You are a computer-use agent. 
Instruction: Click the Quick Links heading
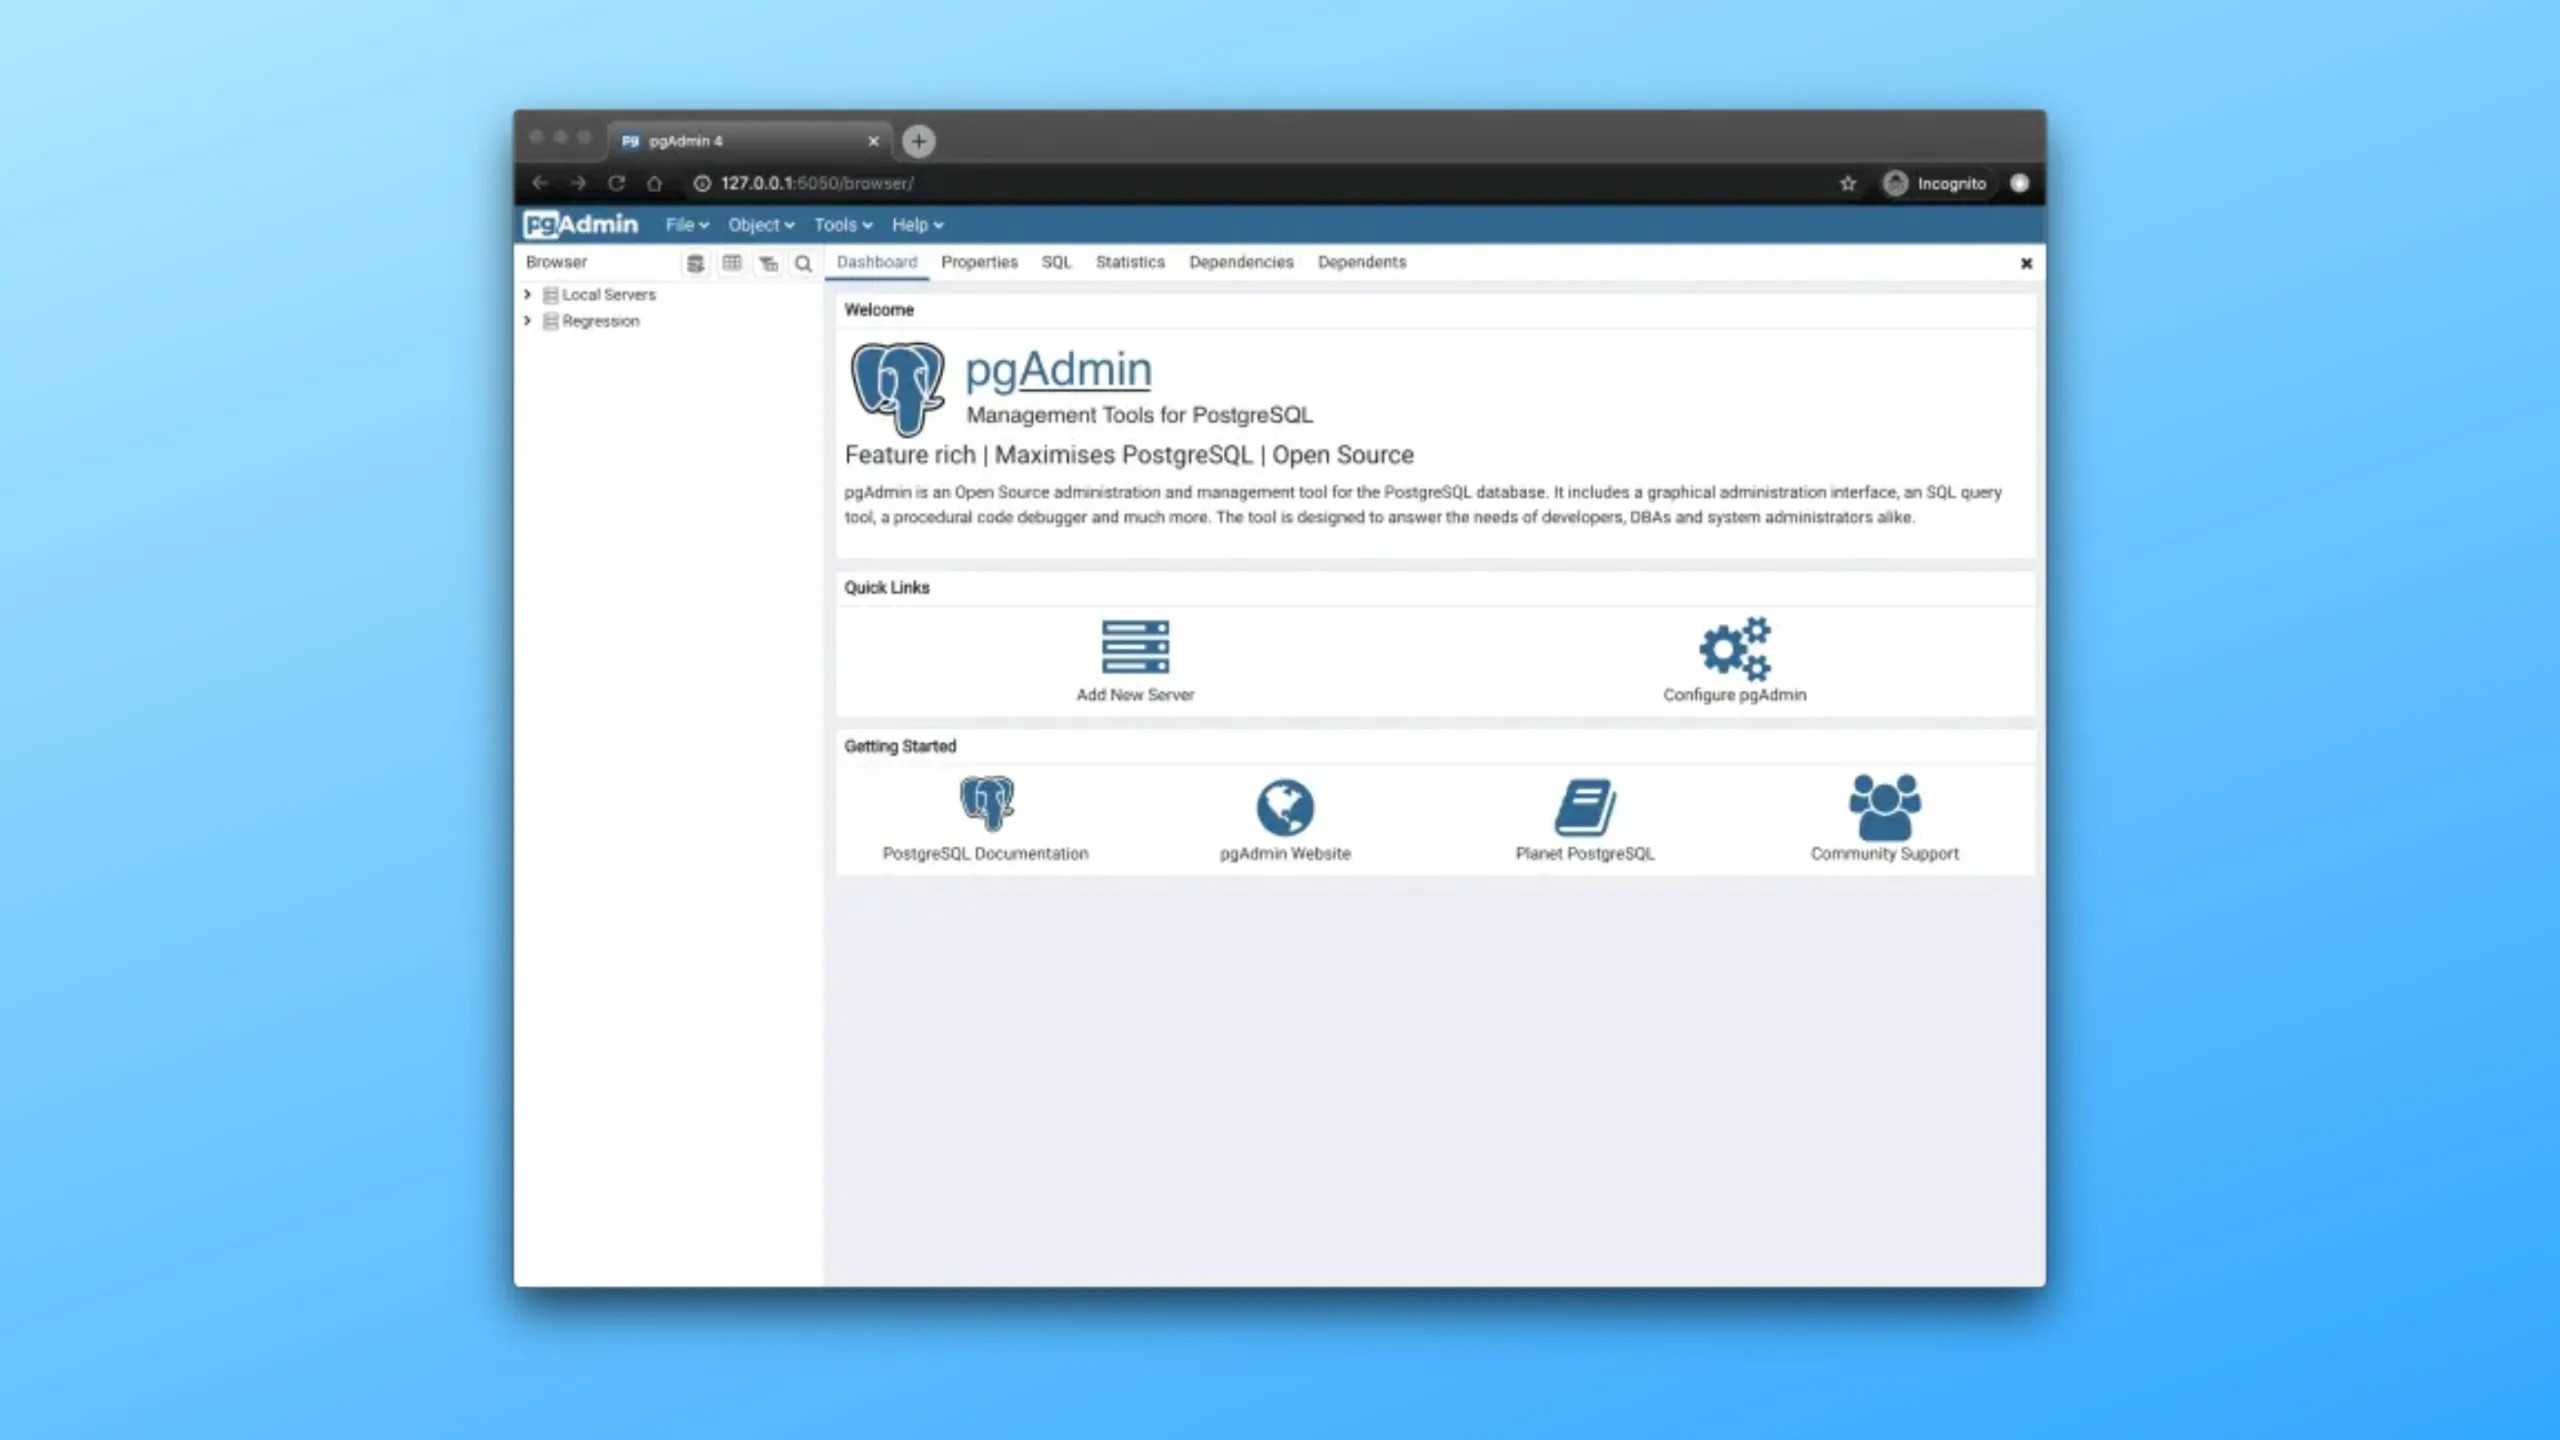click(x=887, y=588)
